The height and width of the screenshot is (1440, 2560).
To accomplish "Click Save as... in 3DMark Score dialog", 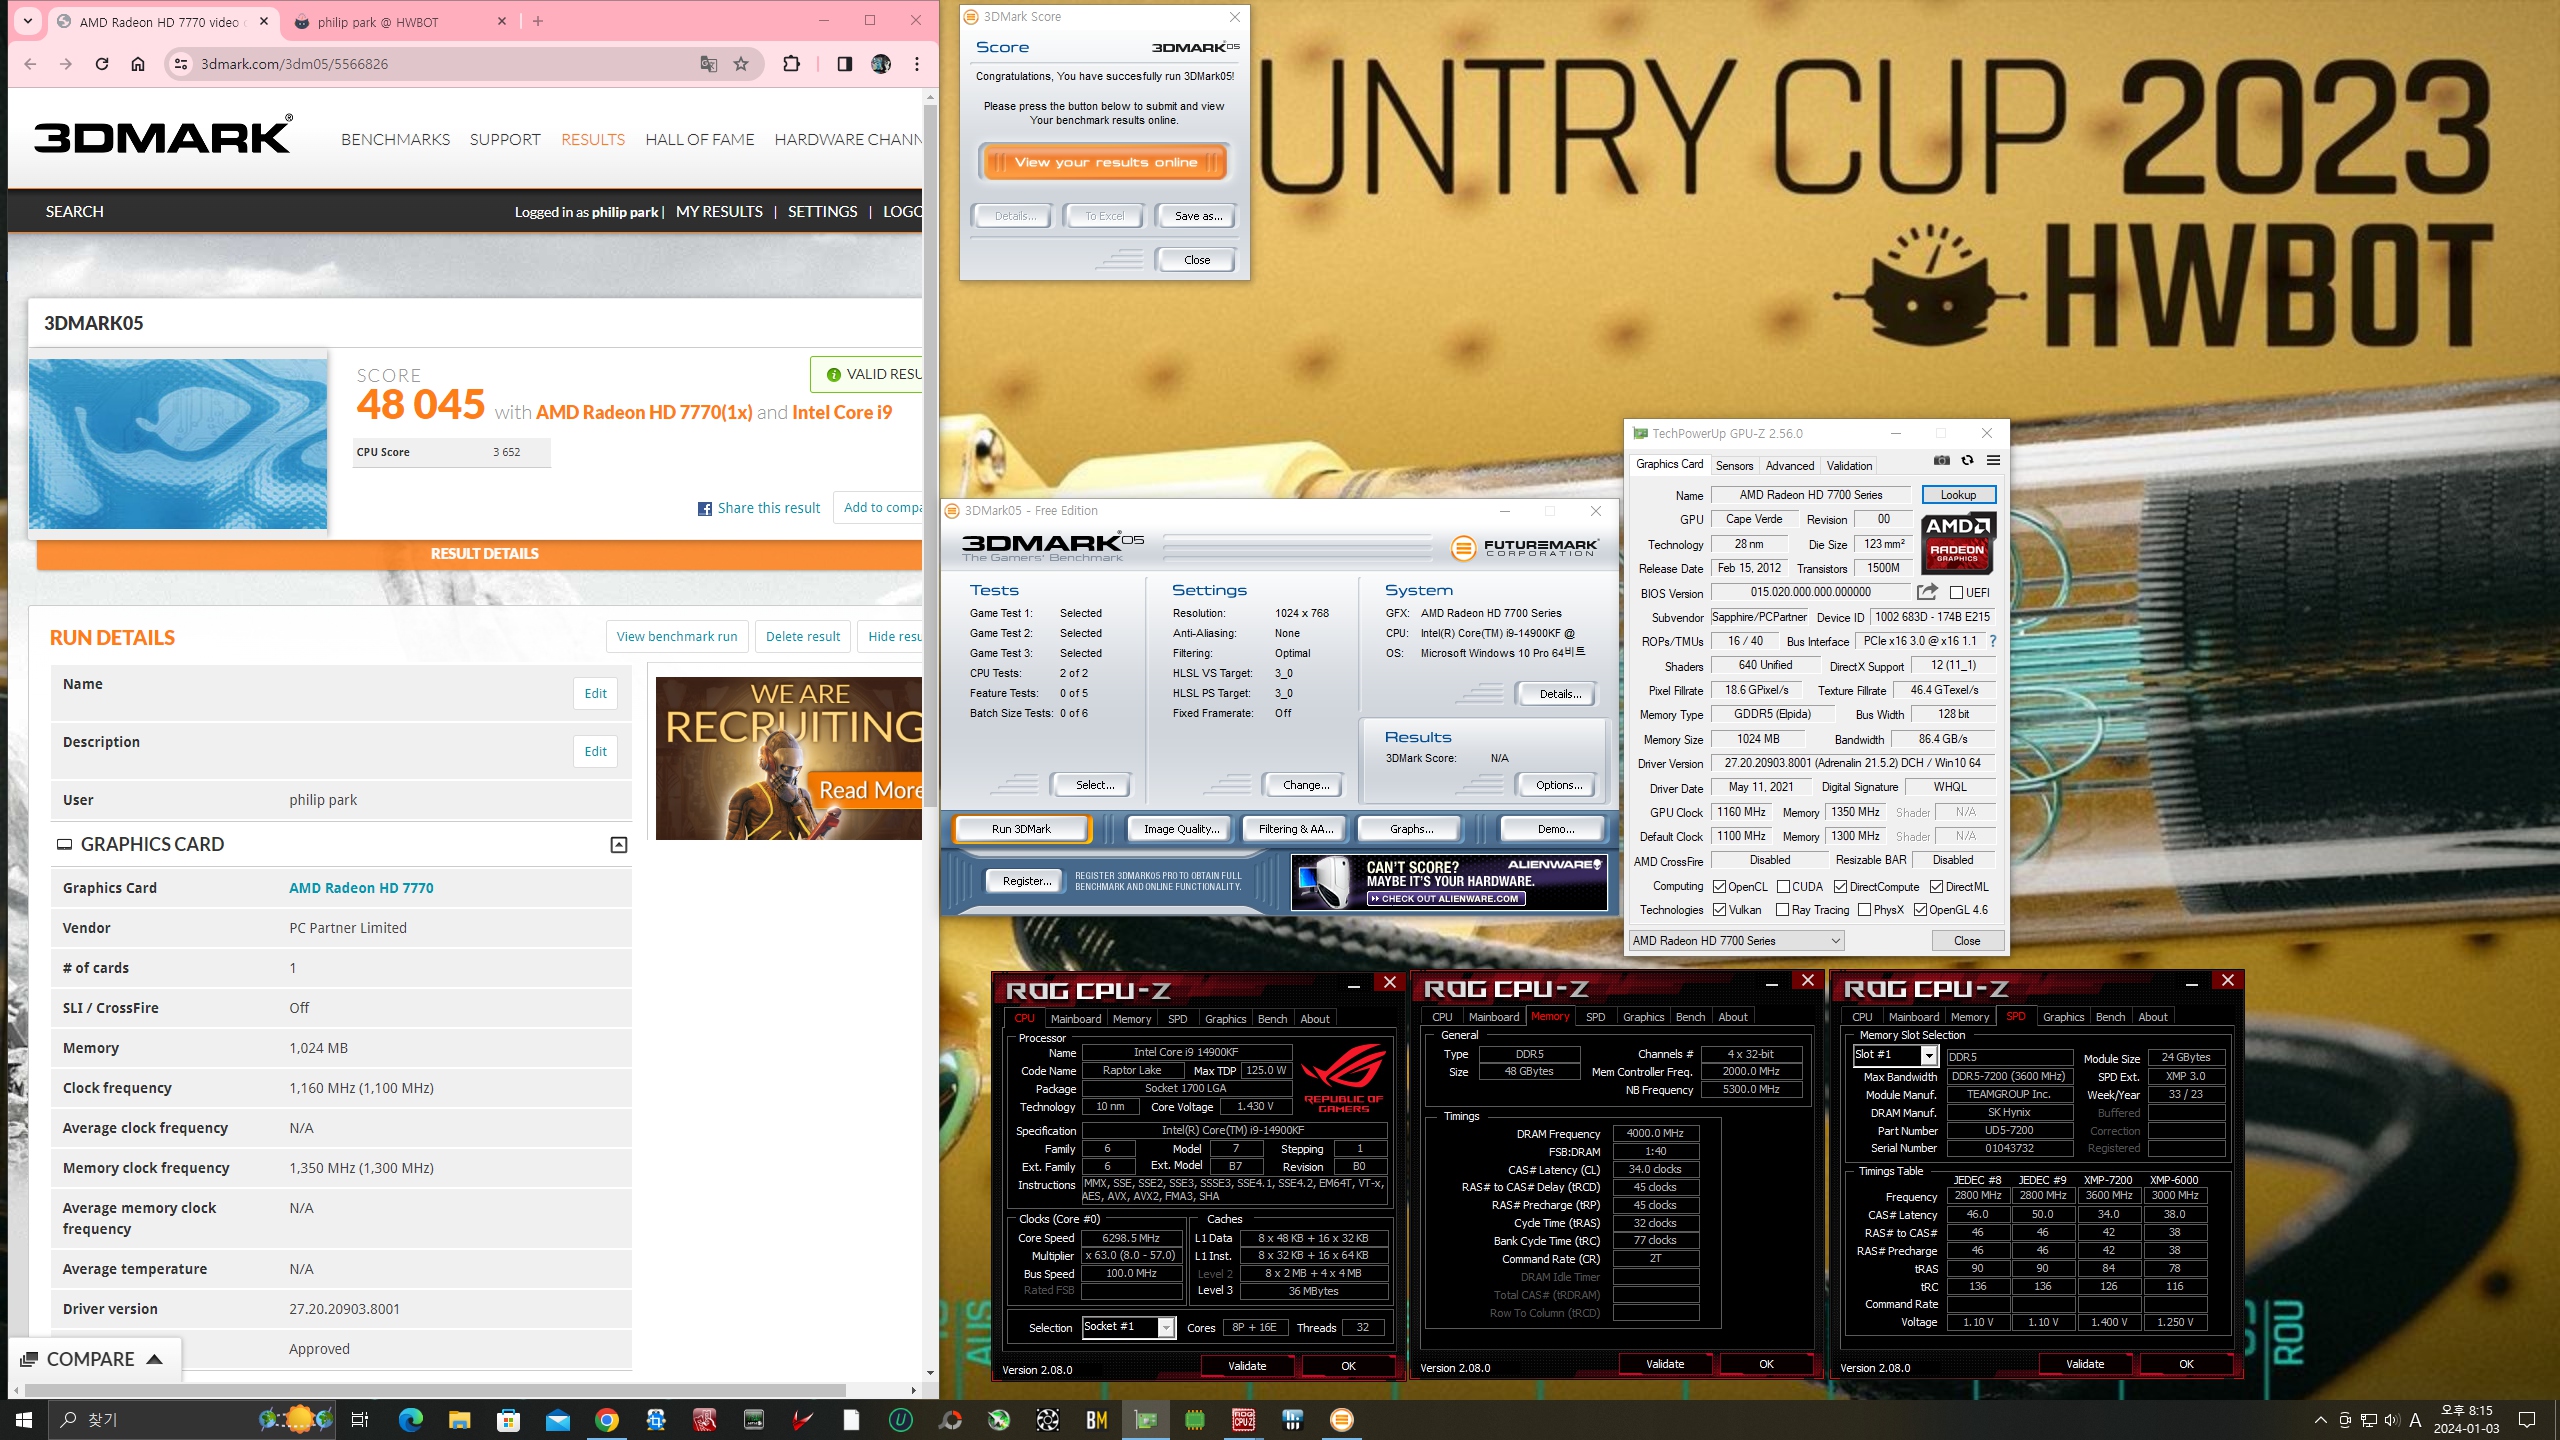I will click(1198, 215).
